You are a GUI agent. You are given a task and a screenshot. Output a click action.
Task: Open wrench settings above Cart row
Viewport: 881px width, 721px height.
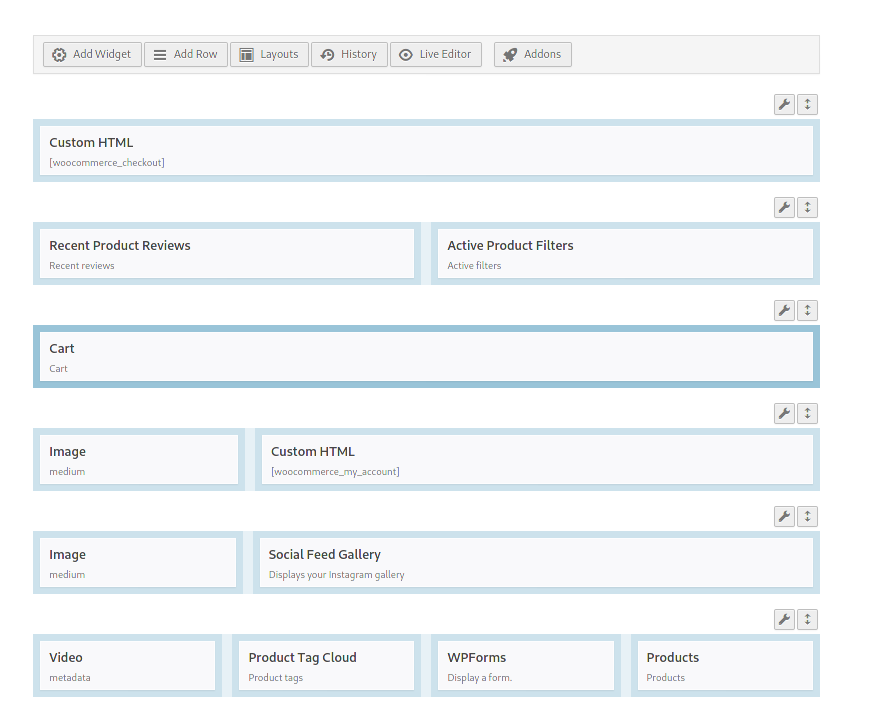tap(784, 311)
